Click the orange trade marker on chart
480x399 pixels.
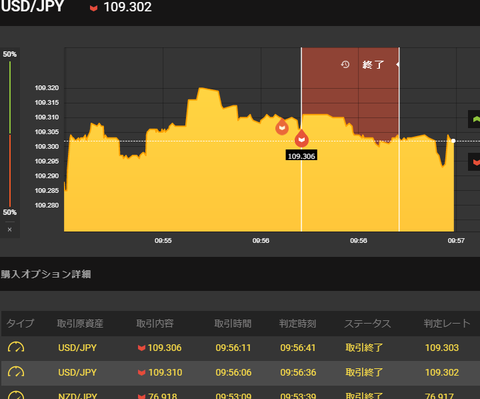point(282,127)
